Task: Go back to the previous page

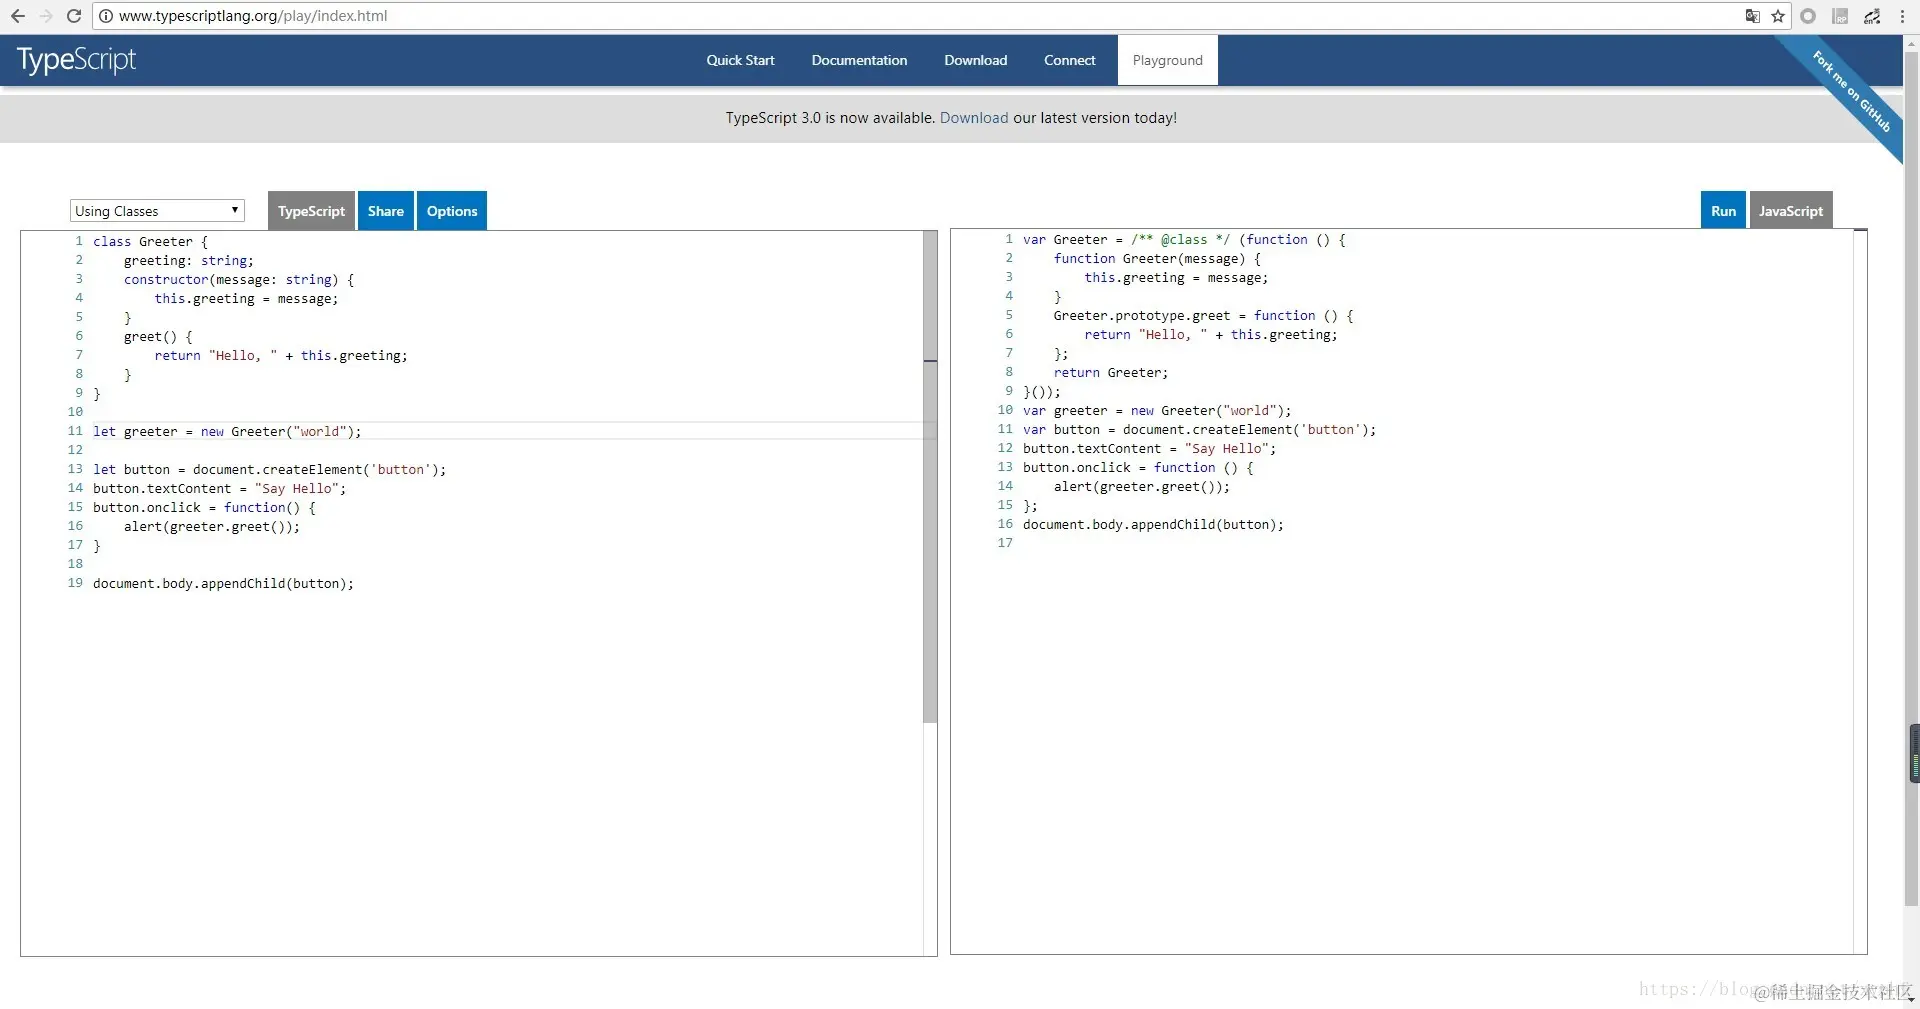Action: coord(18,16)
